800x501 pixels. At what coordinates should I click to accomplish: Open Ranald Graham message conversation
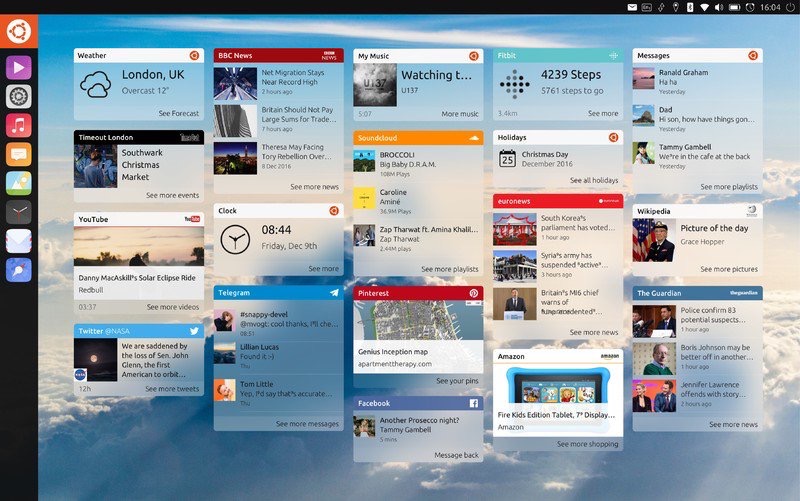697,82
